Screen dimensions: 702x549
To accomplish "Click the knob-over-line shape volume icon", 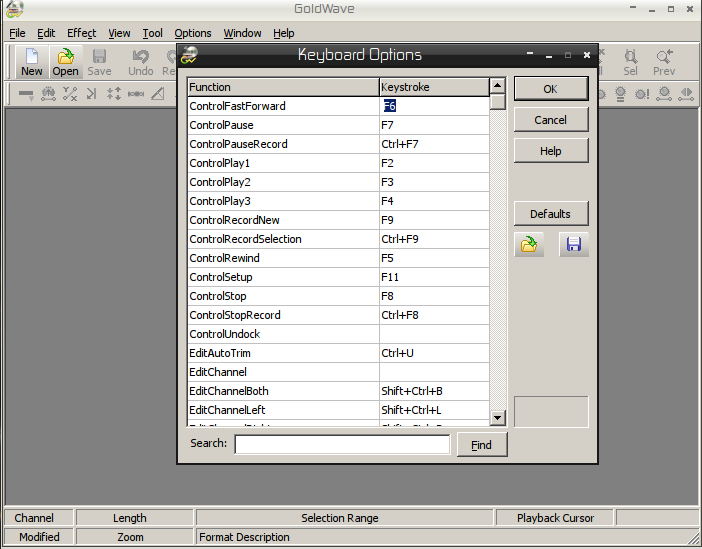I will point(664,94).
